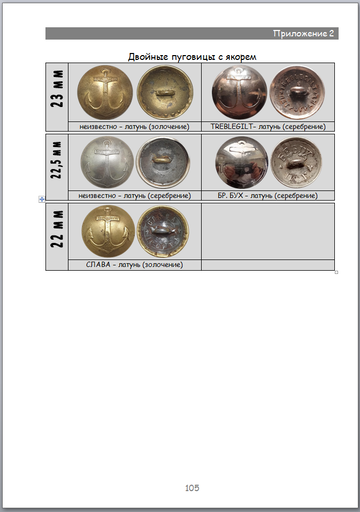Click the table resize handle square
The width and height of the screenshot is (360, 512).
[336, 272]
